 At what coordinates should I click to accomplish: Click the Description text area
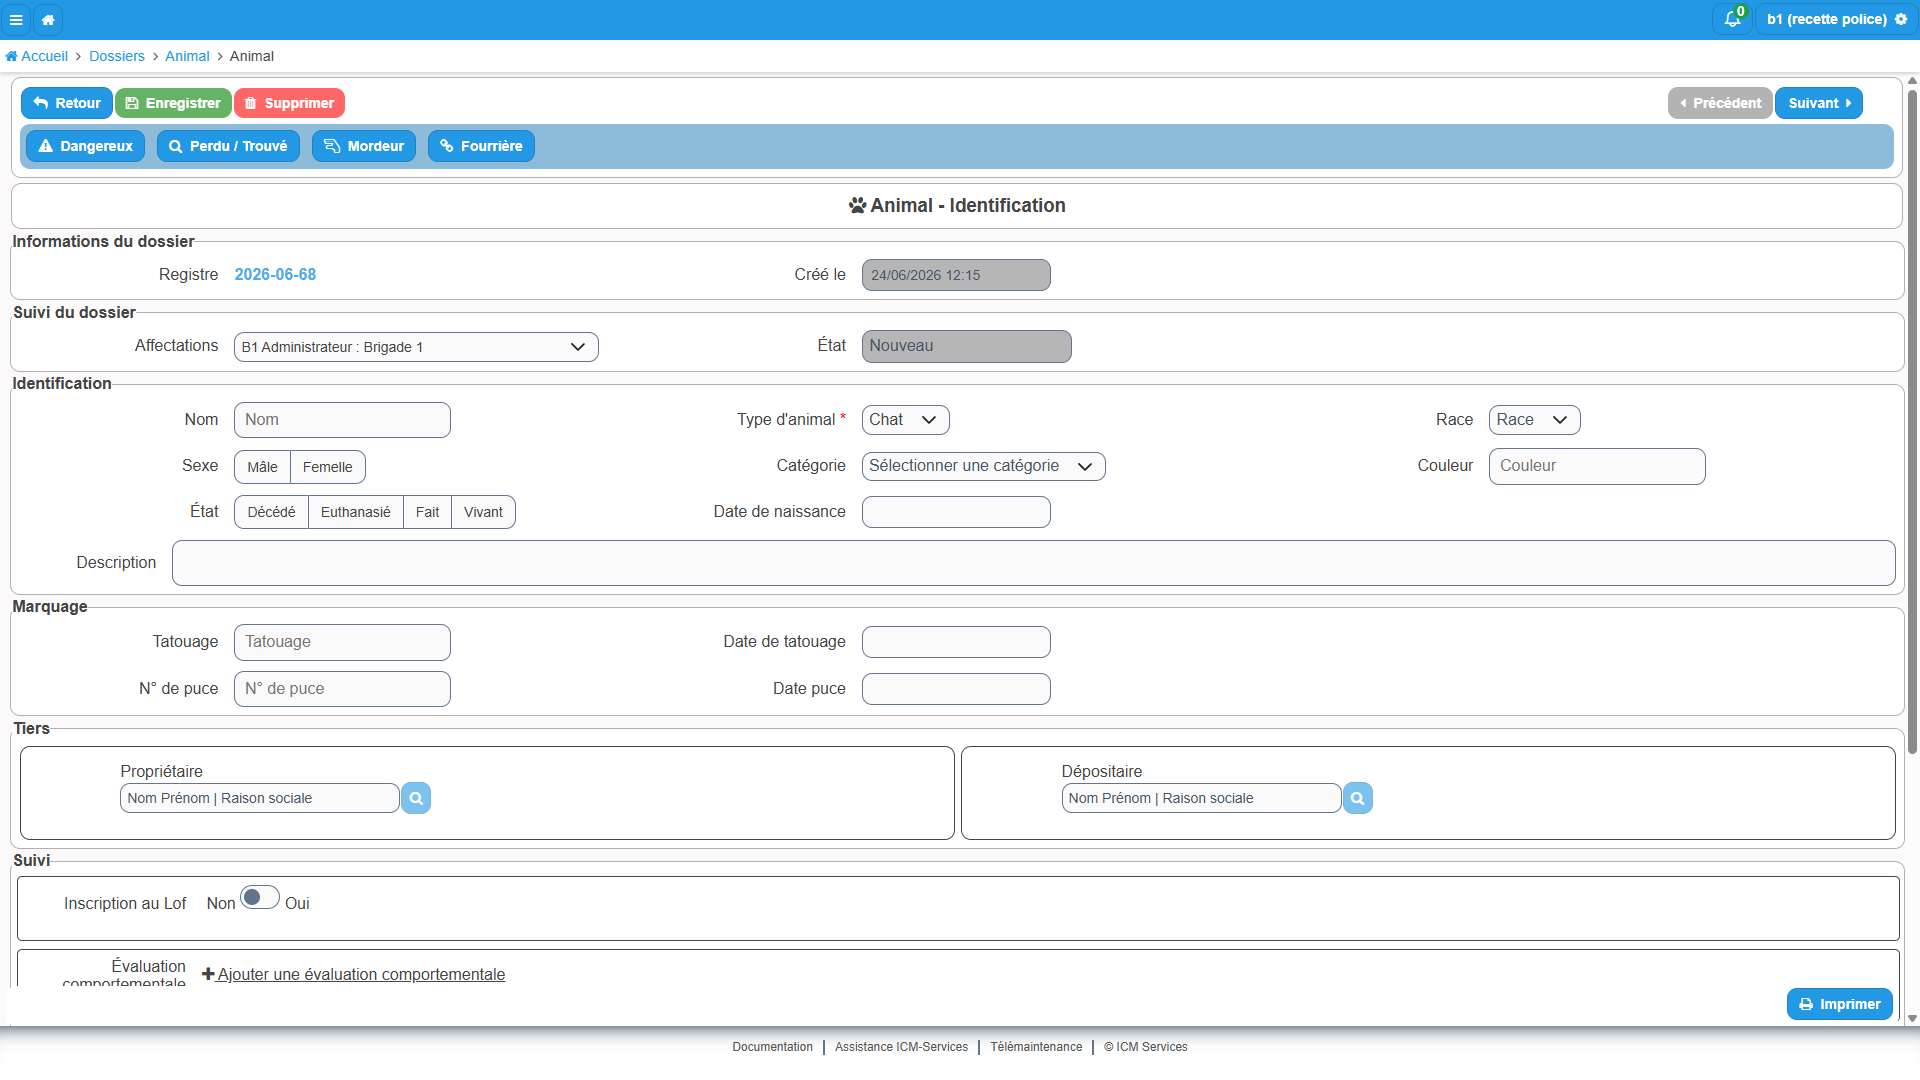pos(1033,563)
